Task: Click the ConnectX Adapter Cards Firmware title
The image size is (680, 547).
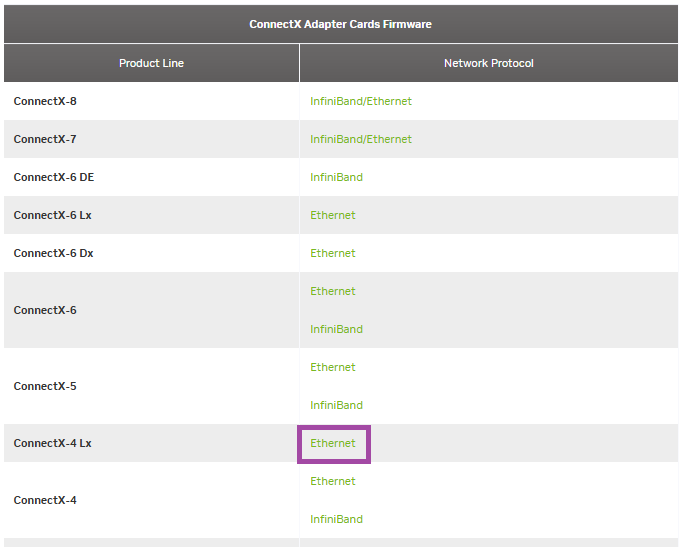Action: click(x=340, y=24)
